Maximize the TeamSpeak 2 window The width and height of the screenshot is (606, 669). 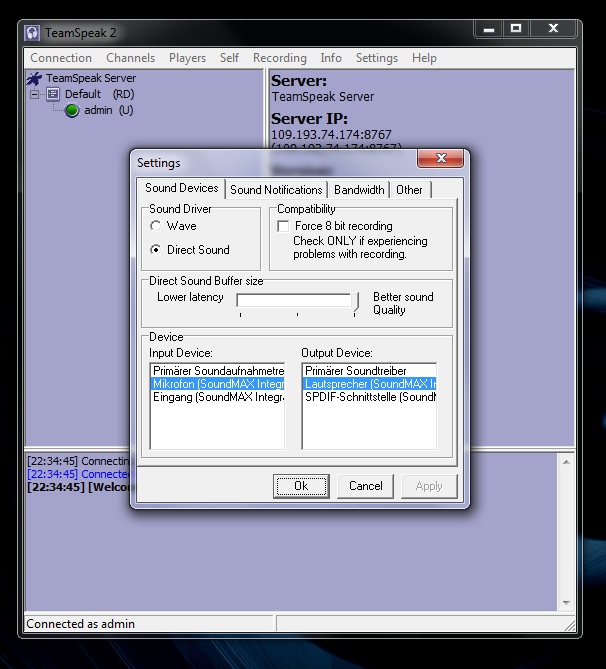[516, 29]
